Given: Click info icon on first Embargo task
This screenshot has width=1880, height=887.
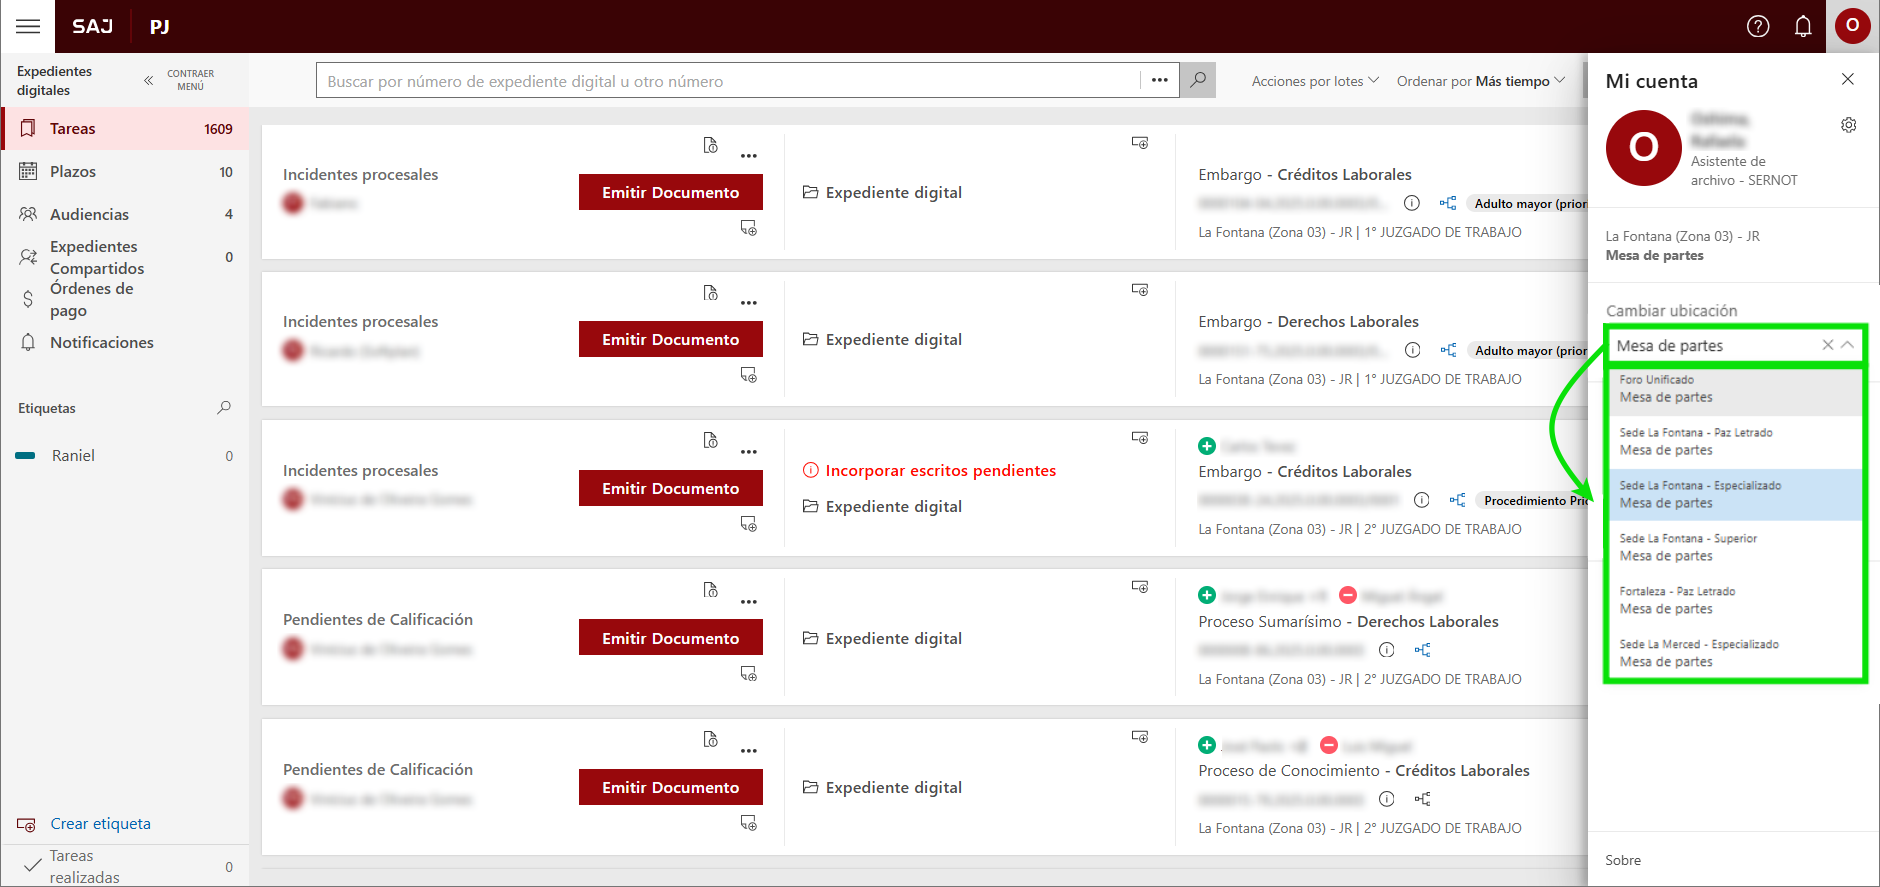Looking at the screenshot, I should coord(1411,203).
